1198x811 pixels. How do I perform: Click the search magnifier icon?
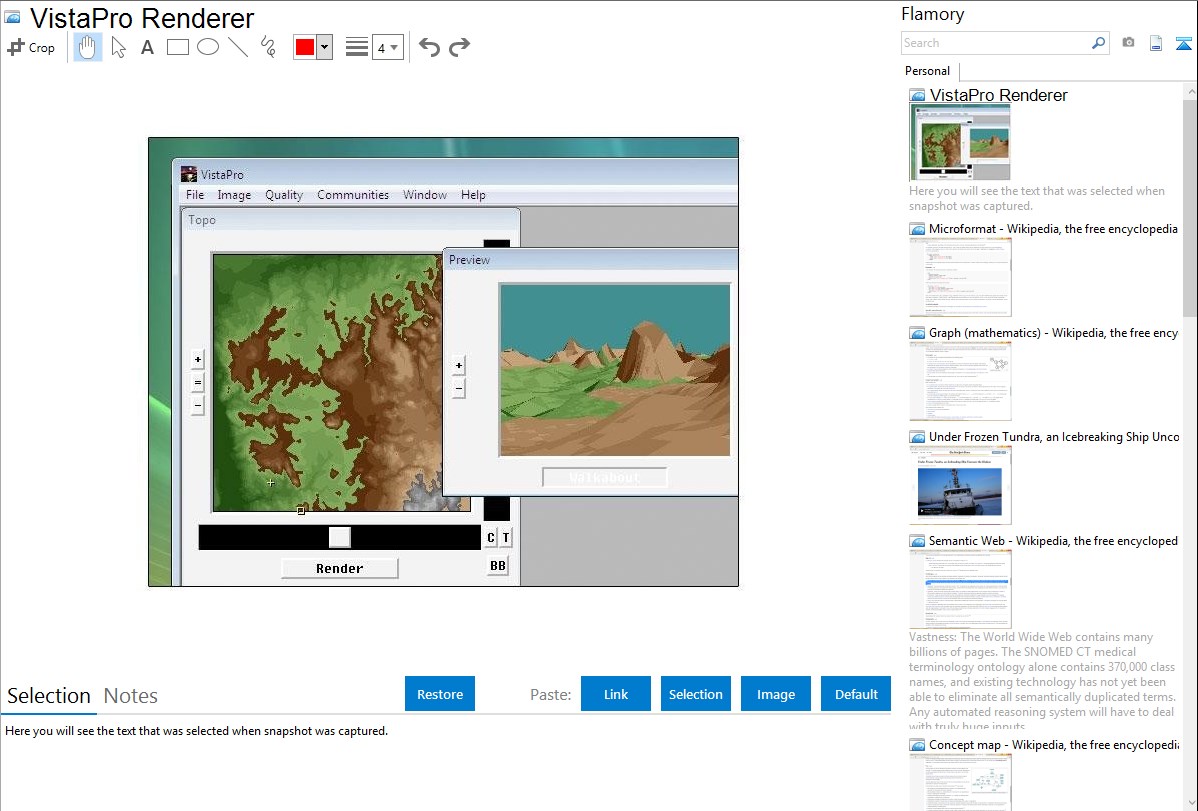click(x=1098, y=43)
